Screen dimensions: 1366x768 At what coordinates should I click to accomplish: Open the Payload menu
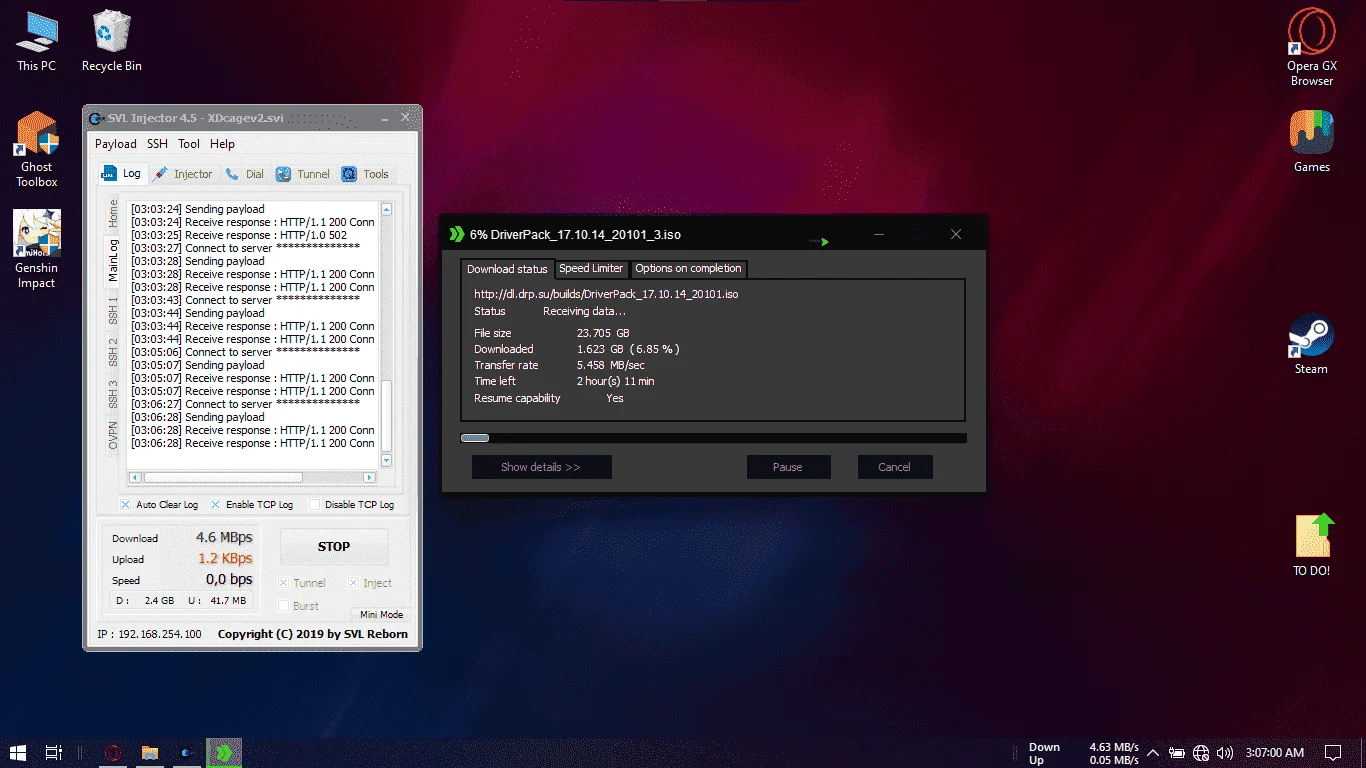click(116, 144)
